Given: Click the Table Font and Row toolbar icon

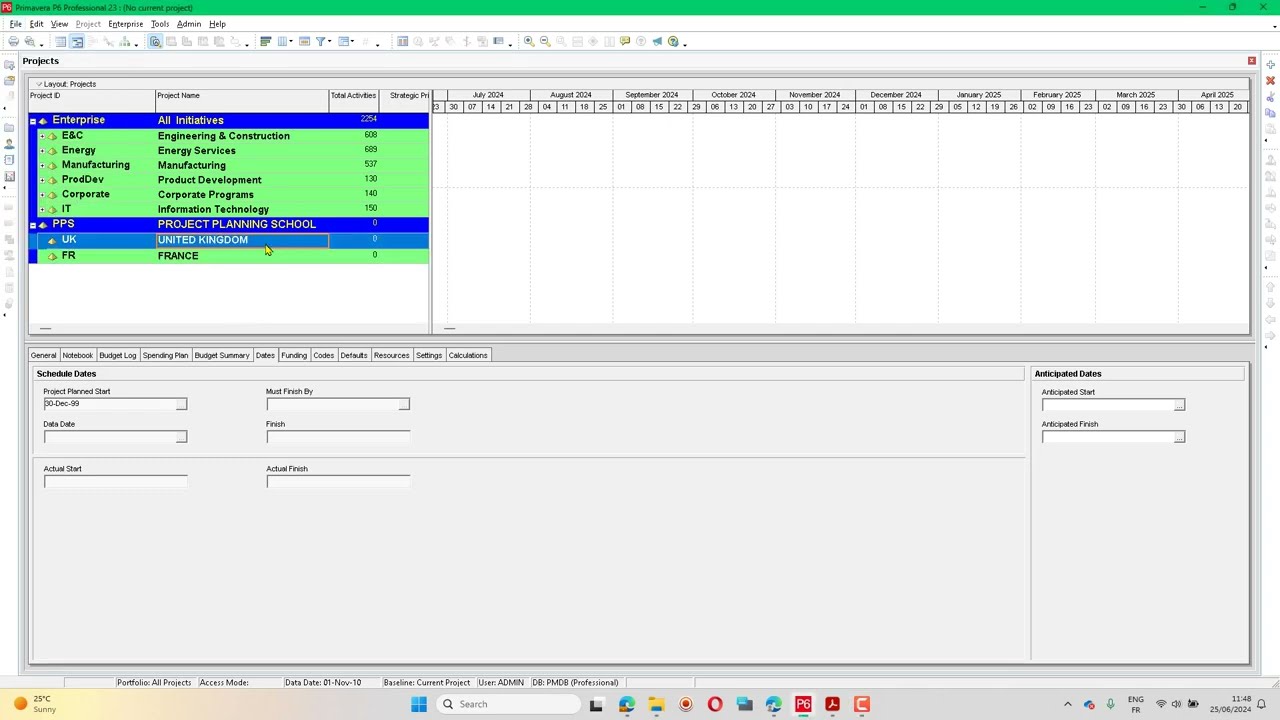Looking at the screenshot, I should (304, 41).
